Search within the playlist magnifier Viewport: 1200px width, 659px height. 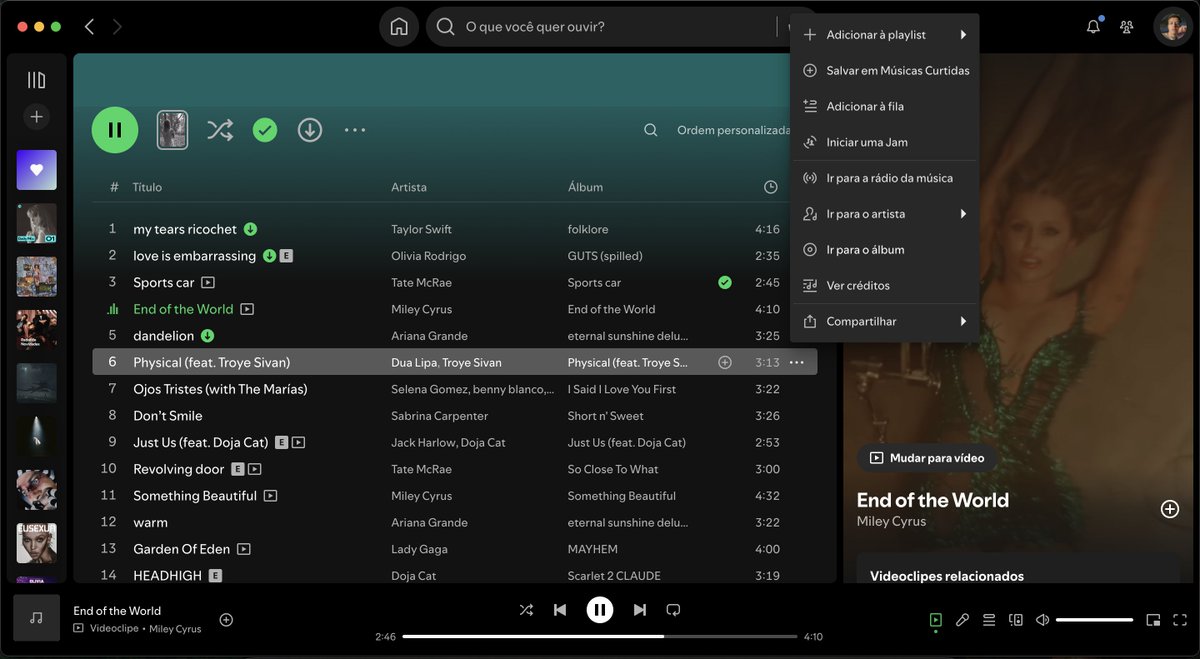point(651,130)
